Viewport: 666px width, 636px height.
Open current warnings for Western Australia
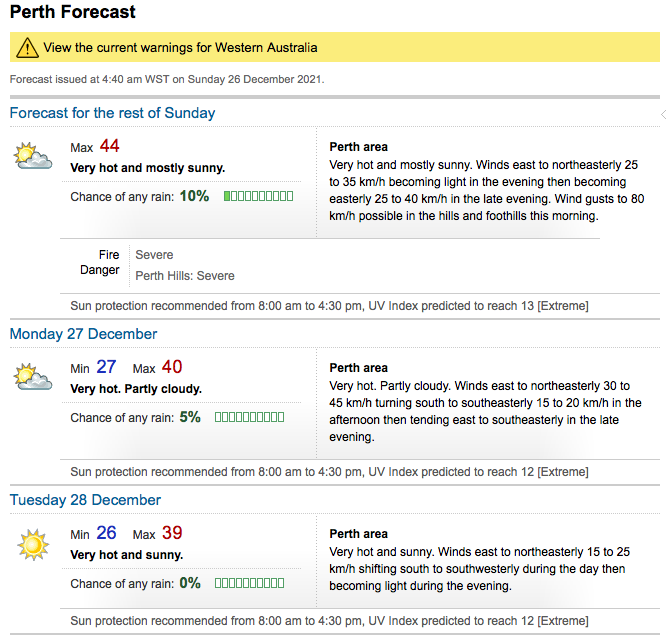click(x=180, y=47)
